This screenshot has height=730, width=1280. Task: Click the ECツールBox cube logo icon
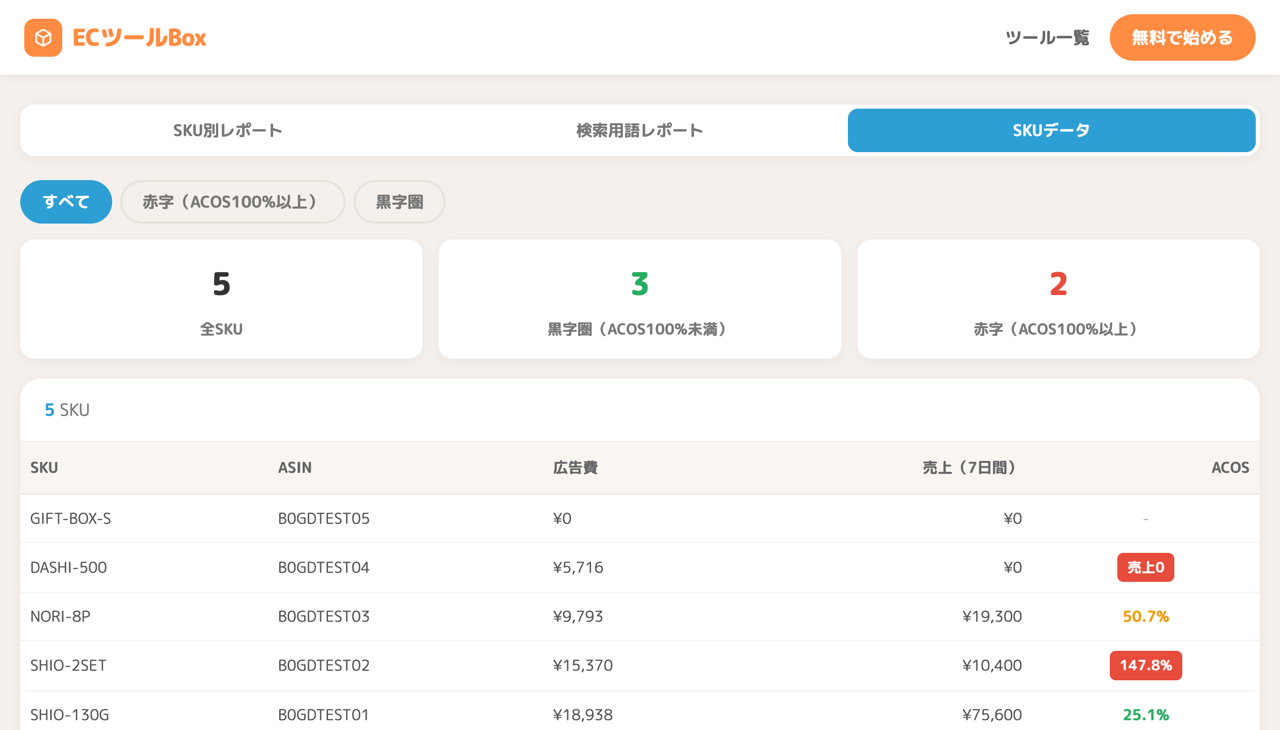[43, 38]
